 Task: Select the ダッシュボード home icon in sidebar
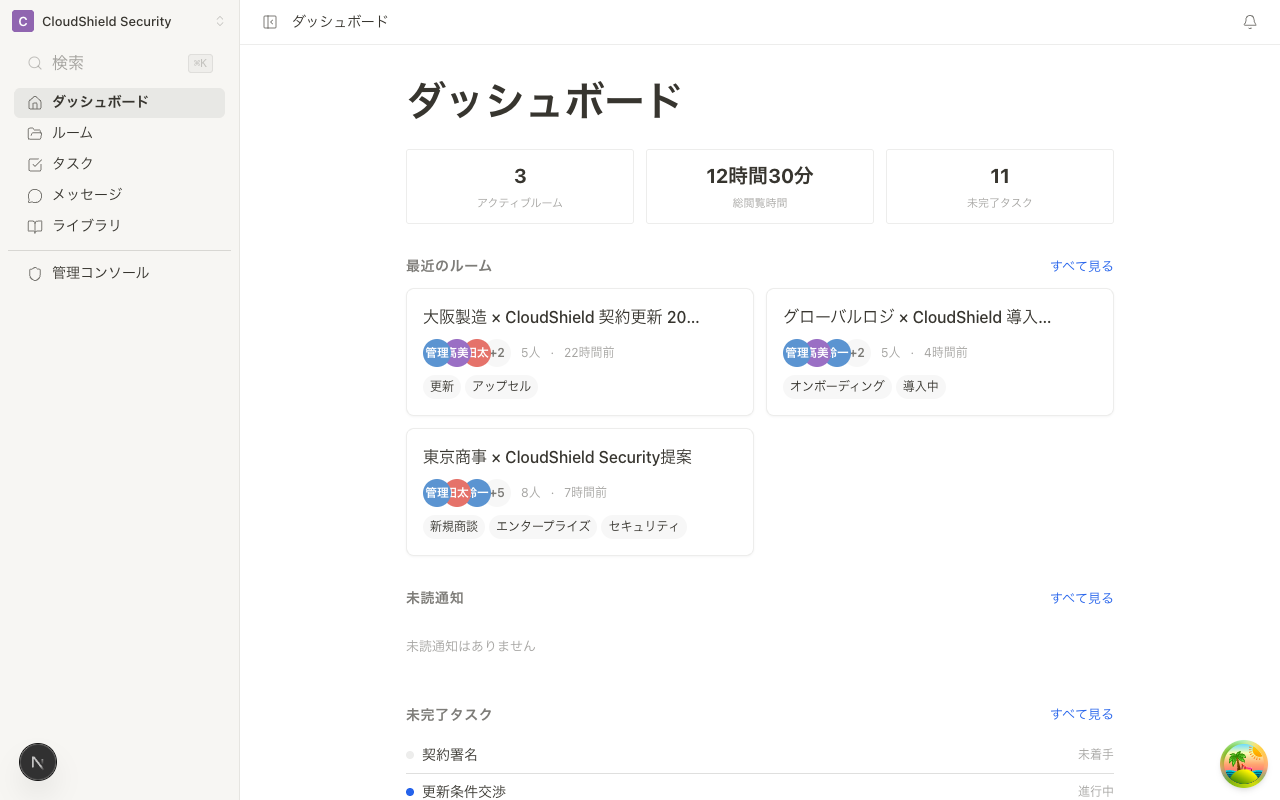point(35,102)
